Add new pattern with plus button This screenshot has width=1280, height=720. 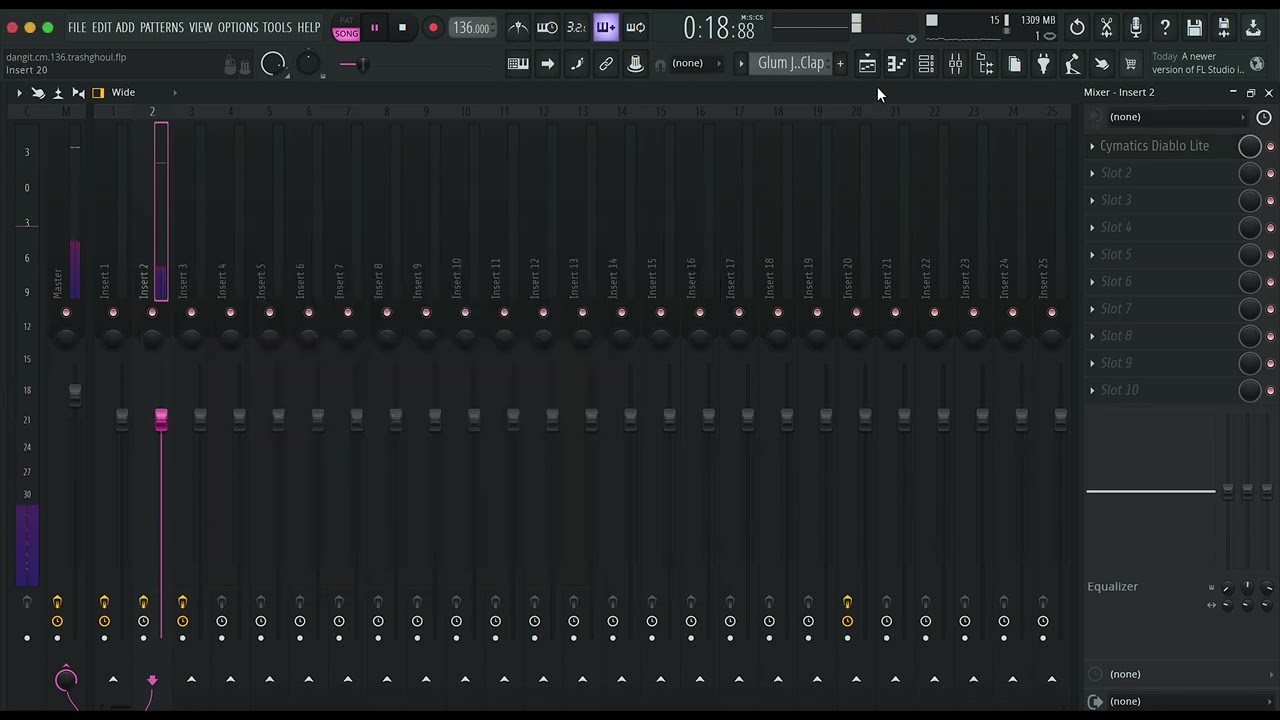pyautogui.click(x=840, y=64)
